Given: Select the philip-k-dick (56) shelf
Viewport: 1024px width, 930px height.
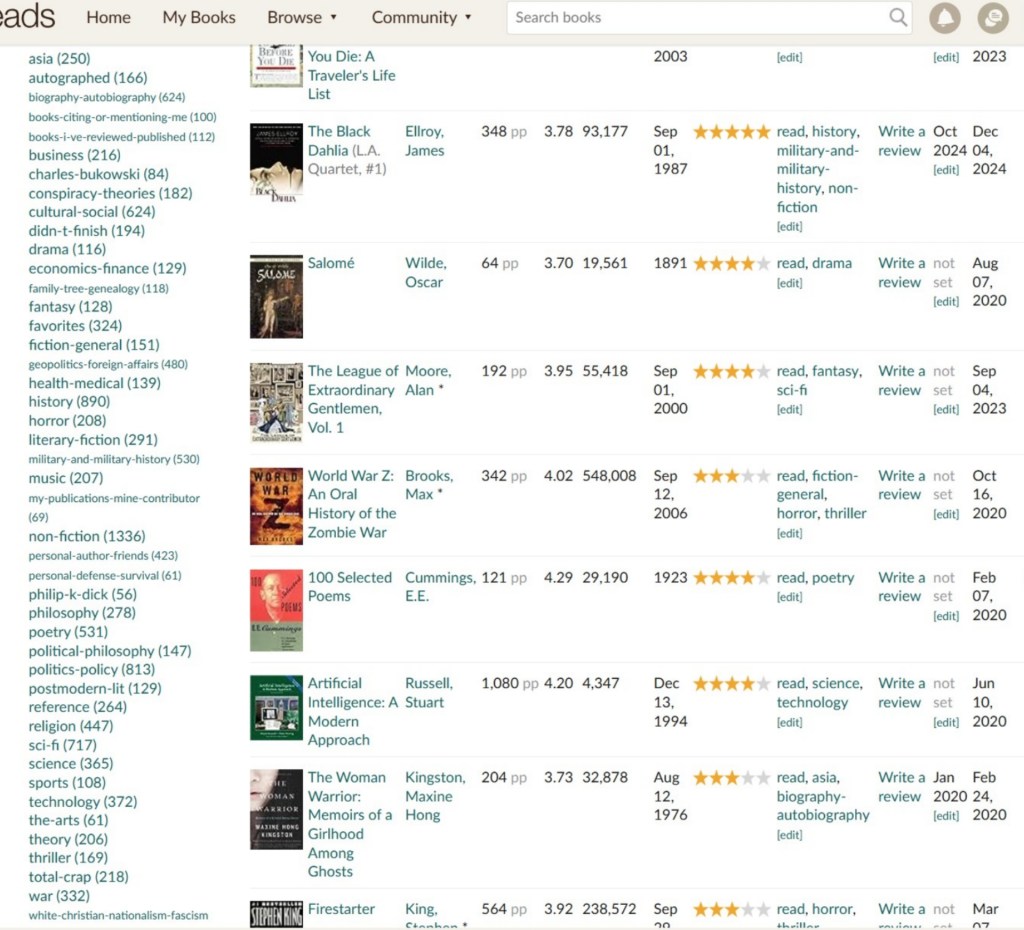Looking at the screenshot, I should (x=82, y=594).
